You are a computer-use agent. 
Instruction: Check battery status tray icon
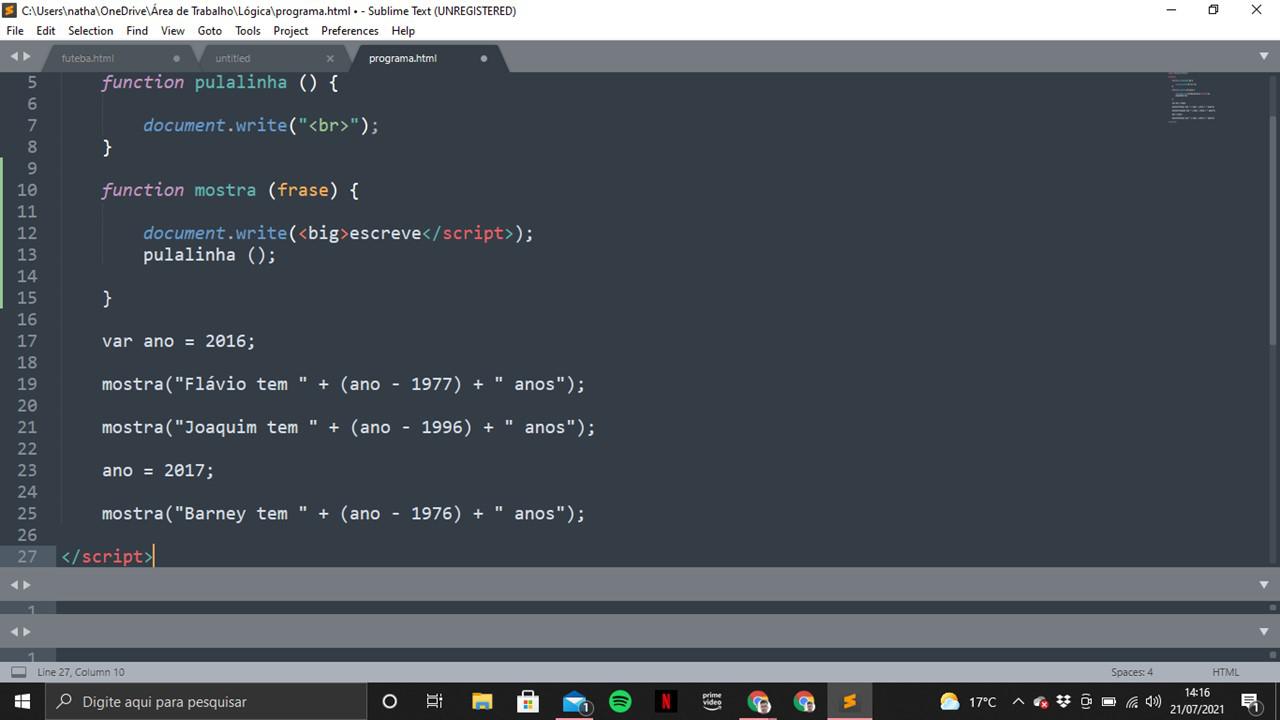pos(1108,702)
